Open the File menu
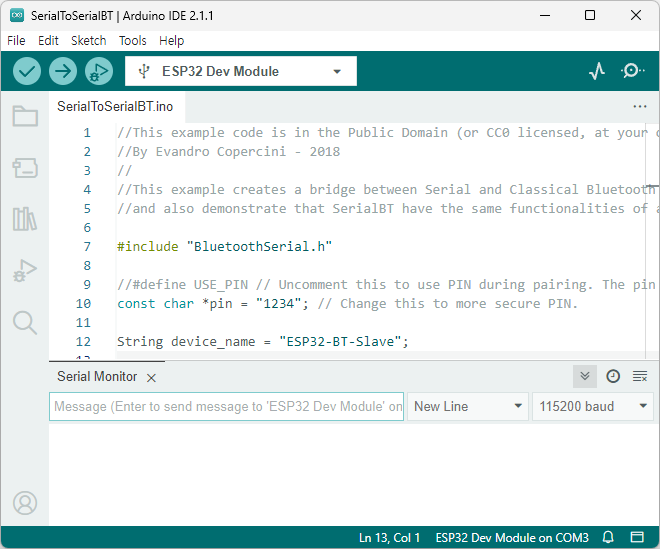 tap(16, 41)
